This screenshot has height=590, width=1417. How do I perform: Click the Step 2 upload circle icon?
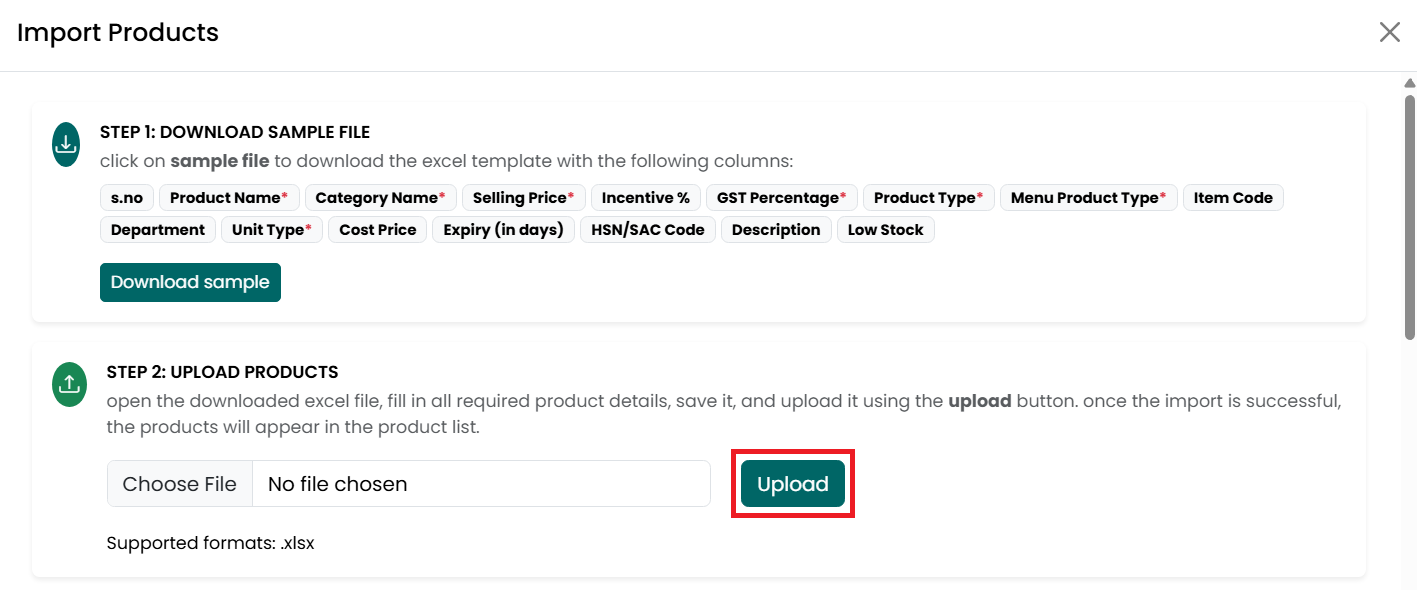(69, 384)
